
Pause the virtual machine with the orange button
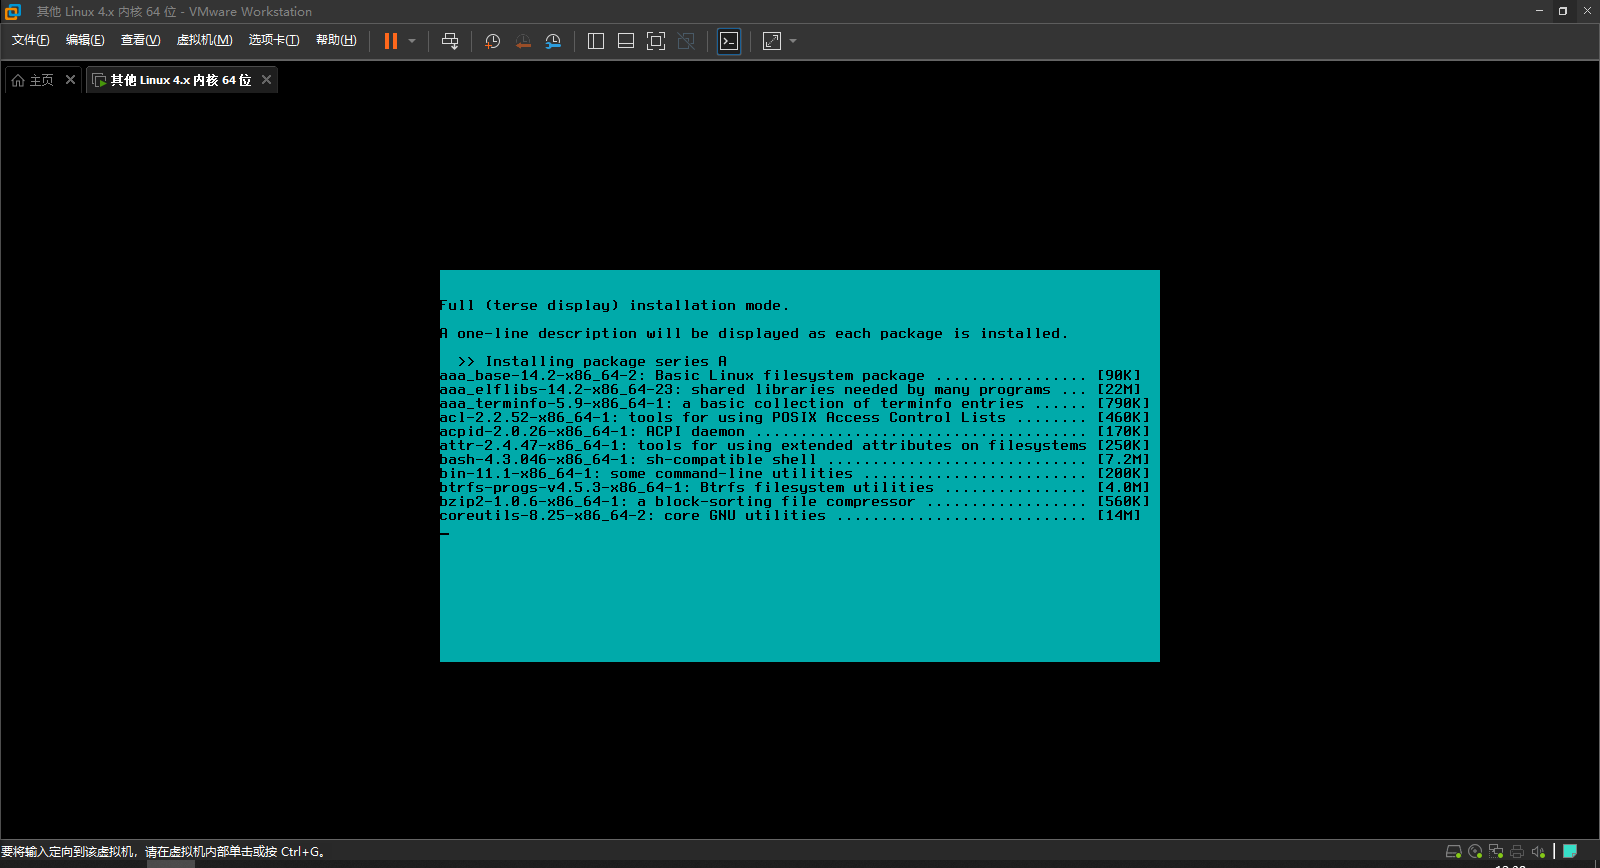point(391,41)
